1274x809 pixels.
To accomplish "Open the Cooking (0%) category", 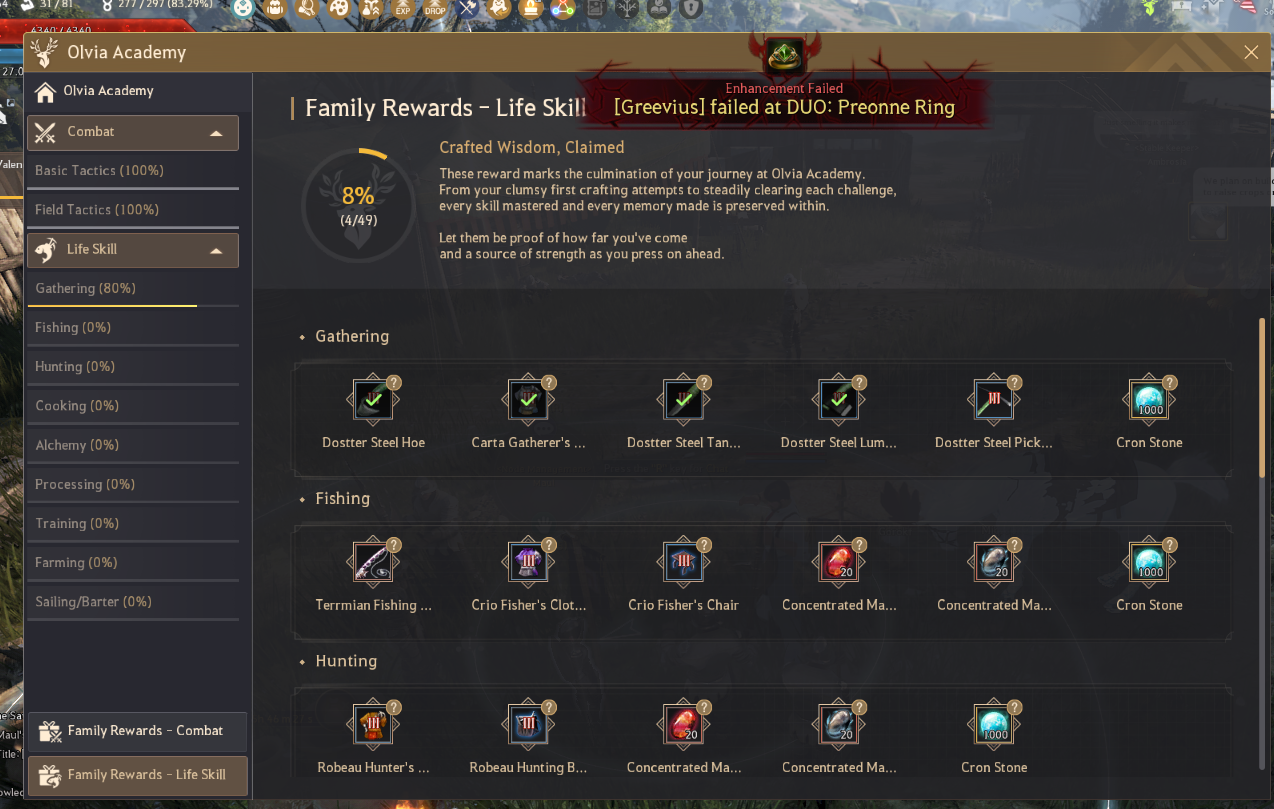I will pos(133,406).
